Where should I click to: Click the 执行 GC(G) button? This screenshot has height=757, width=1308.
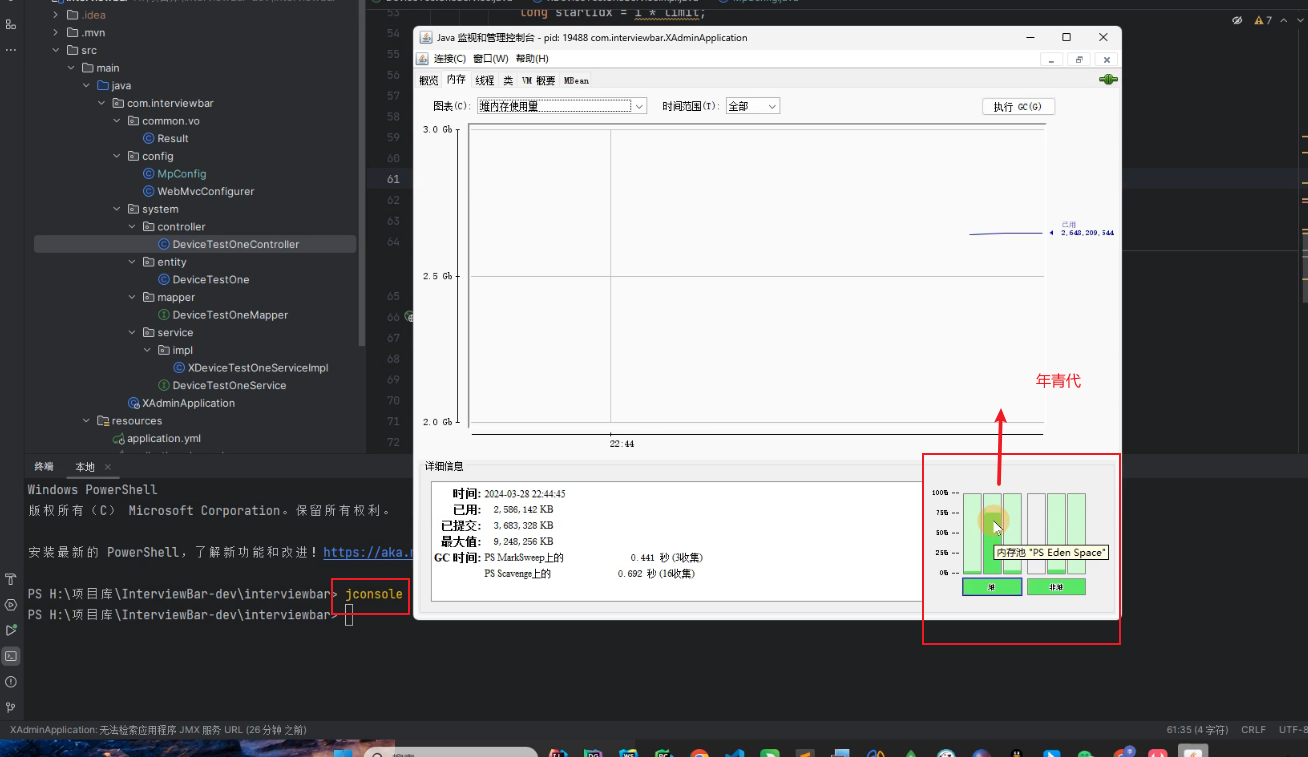coord(1018,107)
